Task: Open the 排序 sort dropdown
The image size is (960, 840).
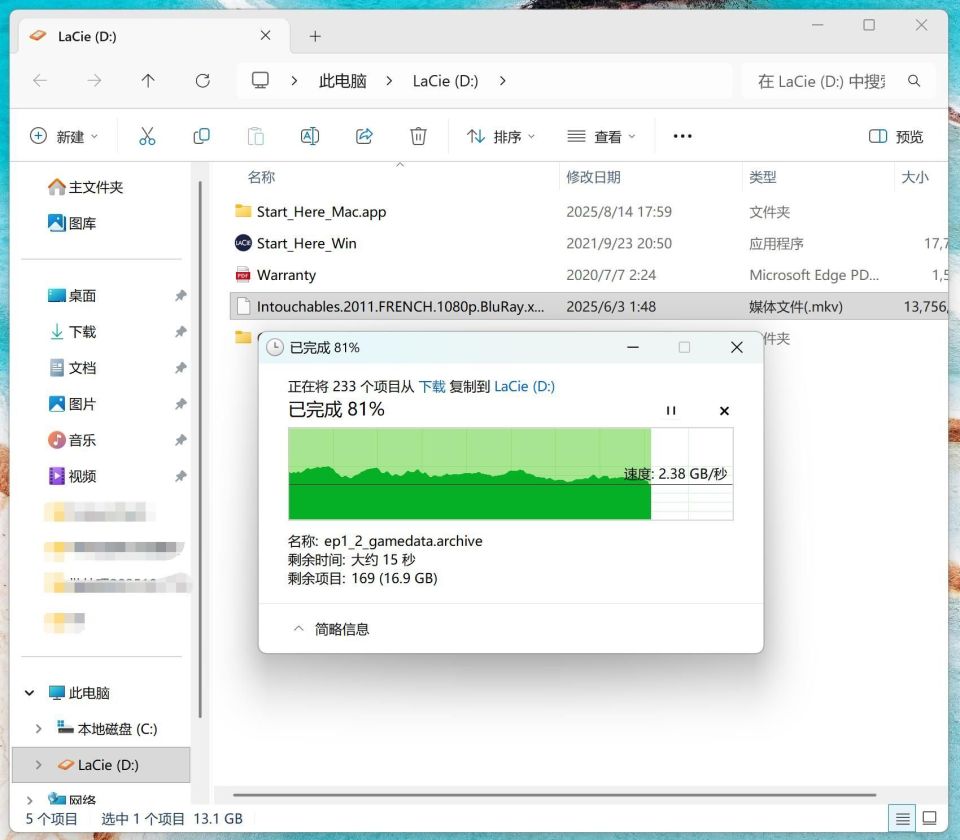Action: [500, 135]
